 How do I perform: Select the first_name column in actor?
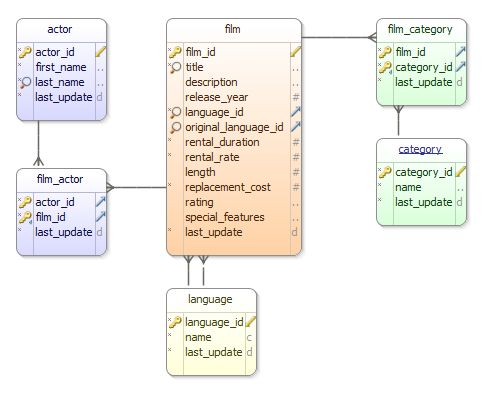(x=61, y=67)
